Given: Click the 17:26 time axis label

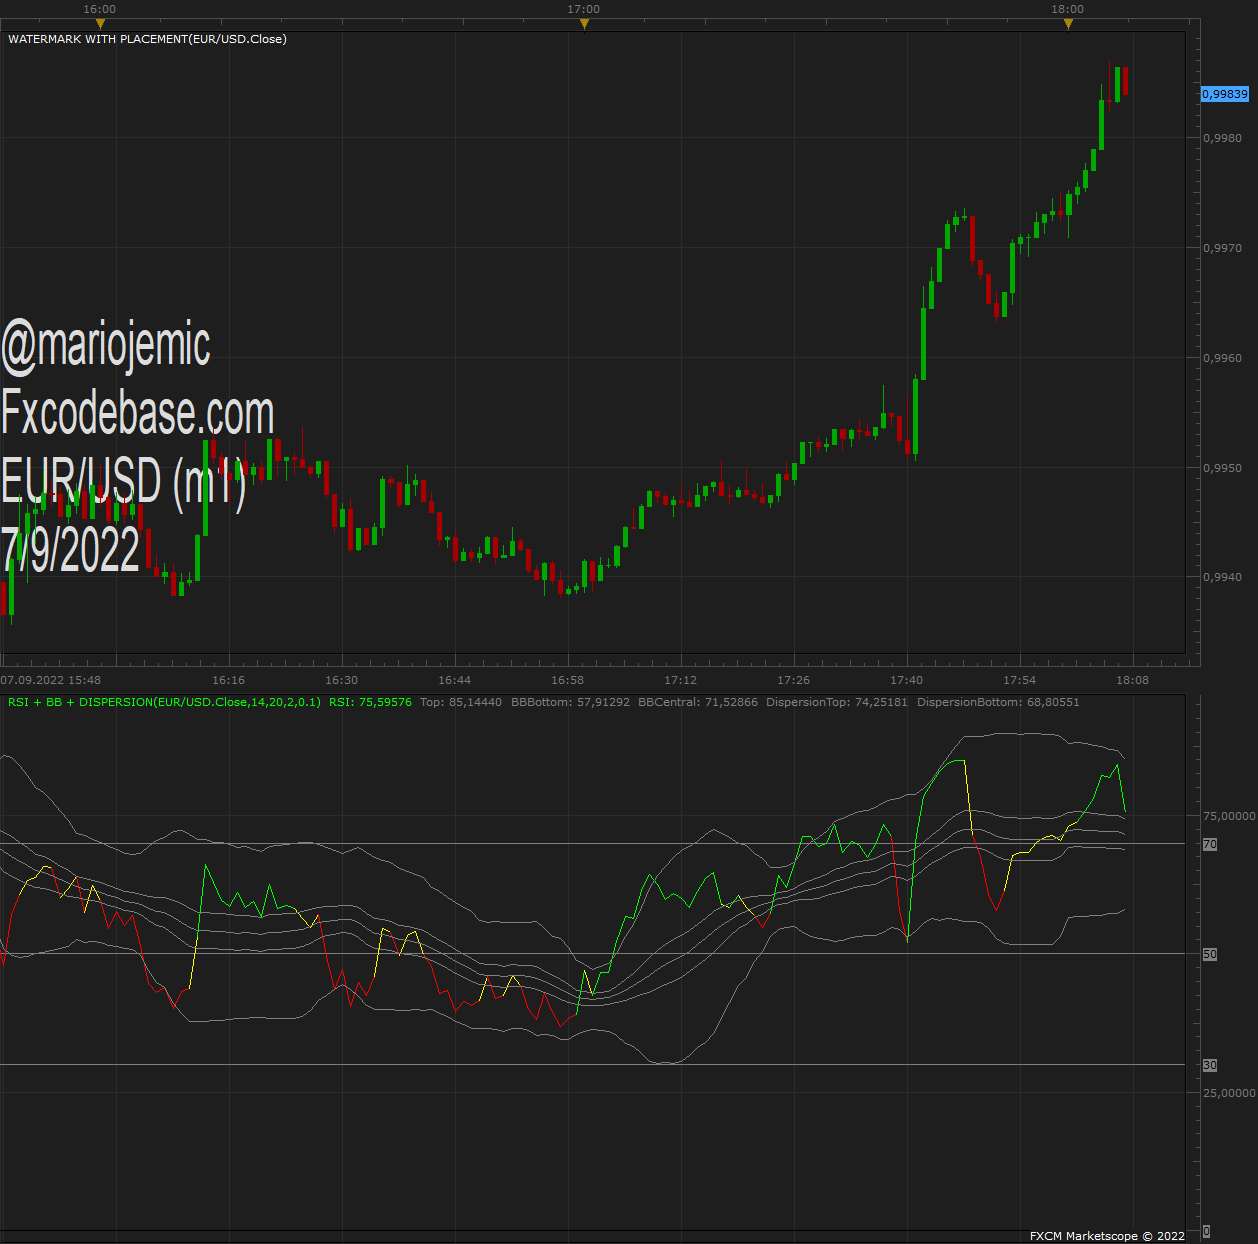Looking at the screenshot, I should pyautogui.click(x=794, y=680).
